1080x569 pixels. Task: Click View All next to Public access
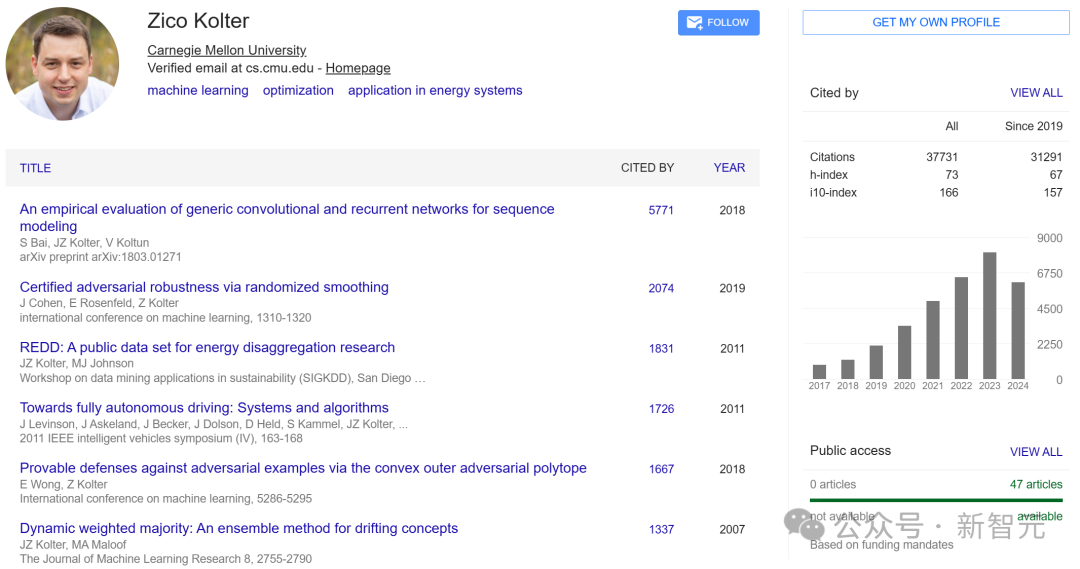click(x=1036, y=452)
